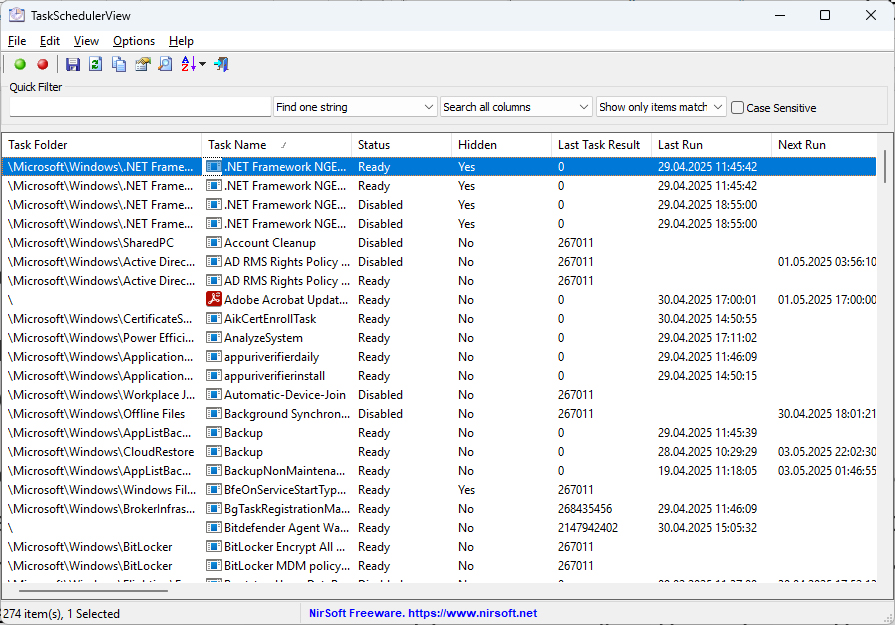Open the Show only items match dropdown

[x=661, y=107]
